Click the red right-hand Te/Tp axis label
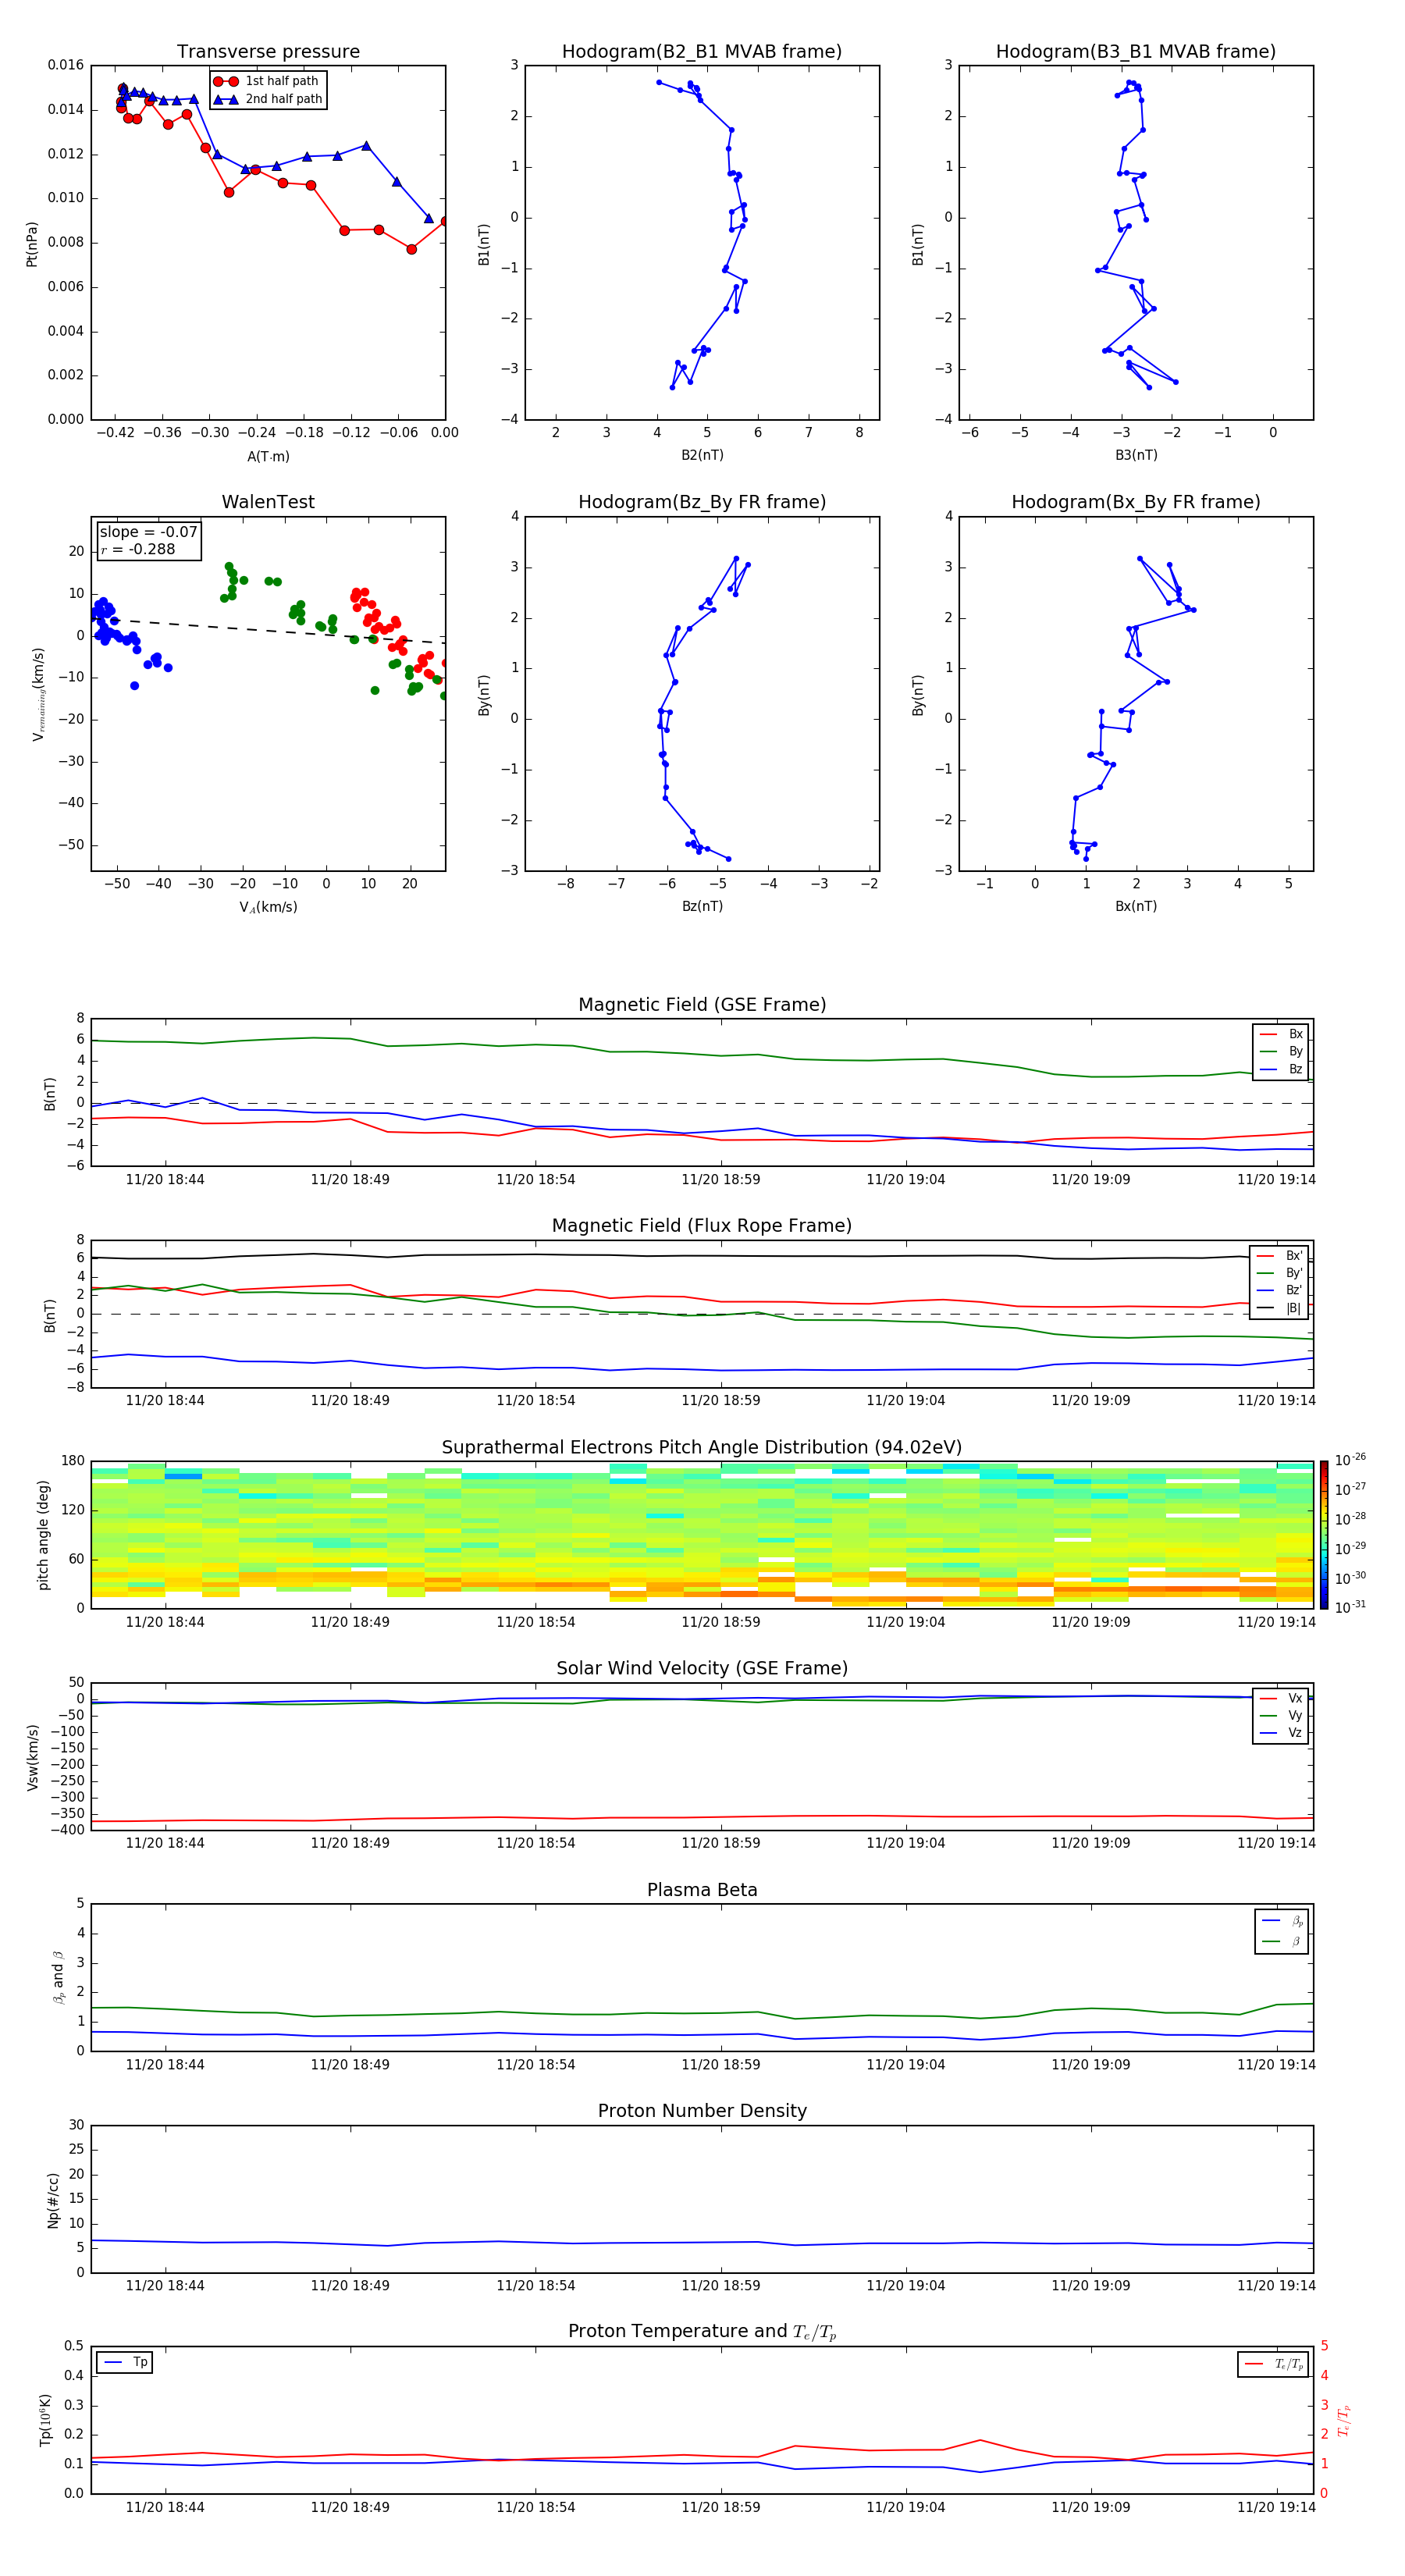 point(1344,2420)
